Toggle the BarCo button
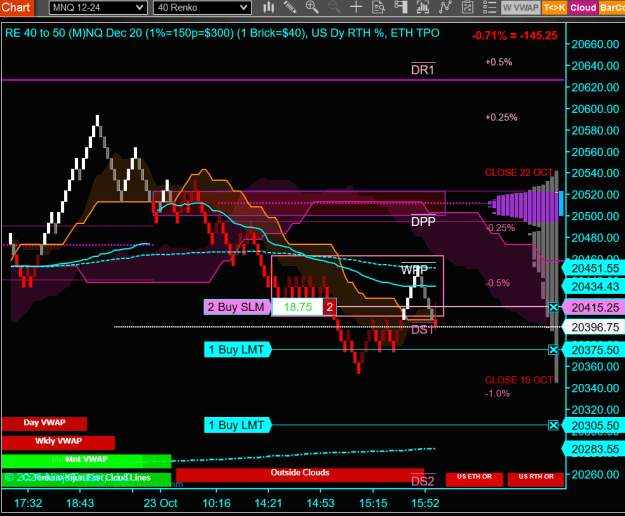This screenshot has width=625, height=516. 612,8
